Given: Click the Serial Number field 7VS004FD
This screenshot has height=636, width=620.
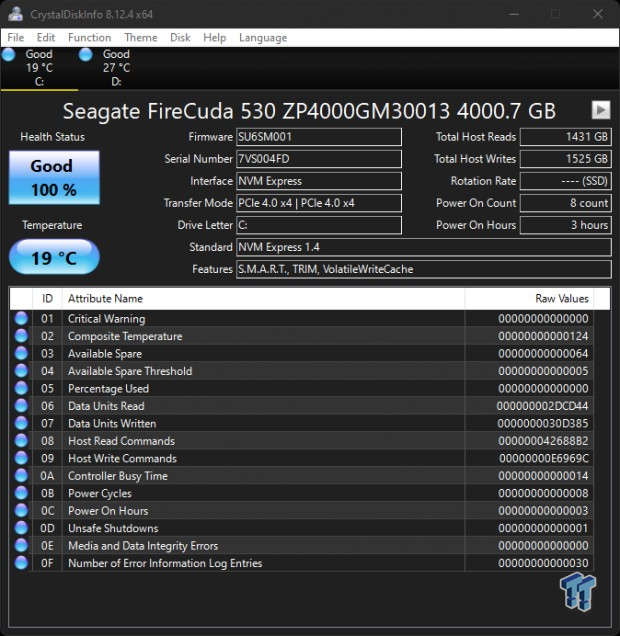Looking at the screenshot, I should click(x=319, y=159).
